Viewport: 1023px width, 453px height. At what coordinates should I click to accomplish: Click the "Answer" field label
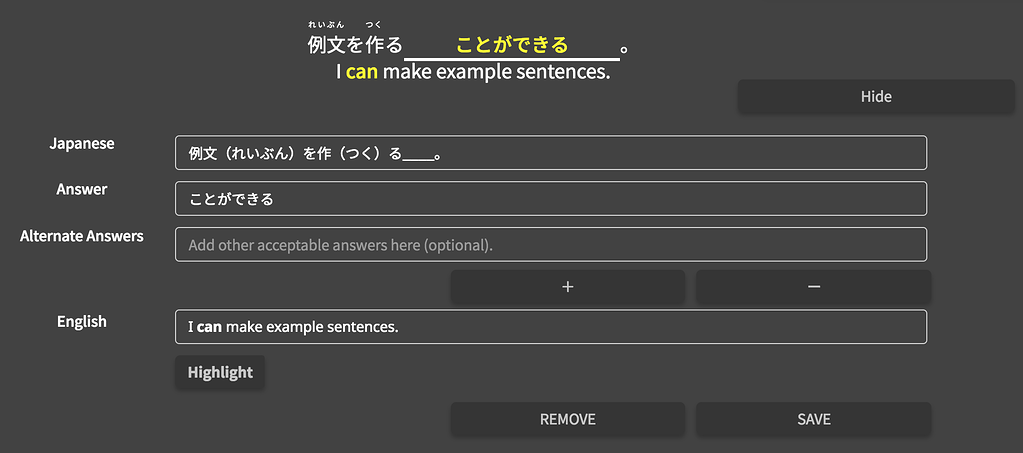pyautogui.click(x=82, y=190)
